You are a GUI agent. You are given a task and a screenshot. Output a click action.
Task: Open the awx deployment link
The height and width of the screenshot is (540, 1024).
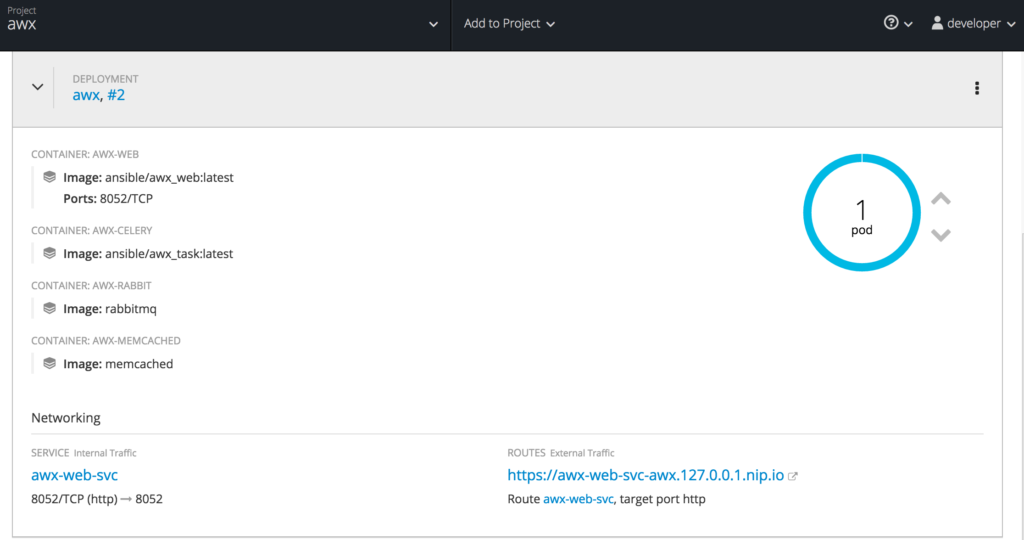(x=86, y=95)
